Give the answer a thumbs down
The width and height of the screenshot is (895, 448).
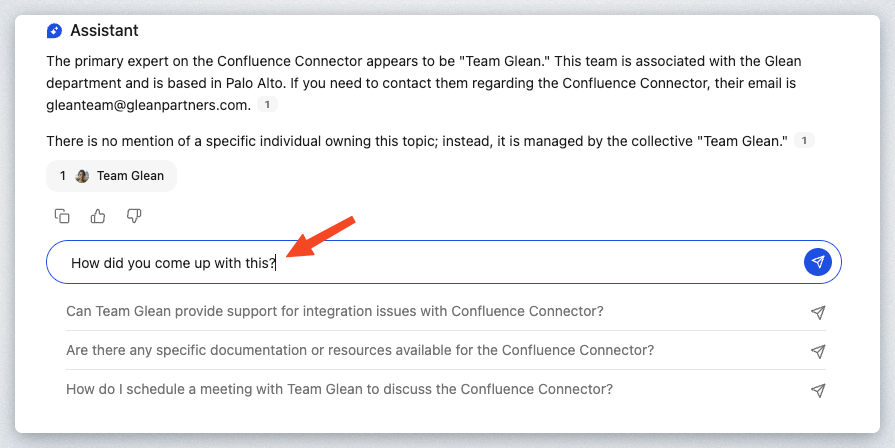[134, 215]
